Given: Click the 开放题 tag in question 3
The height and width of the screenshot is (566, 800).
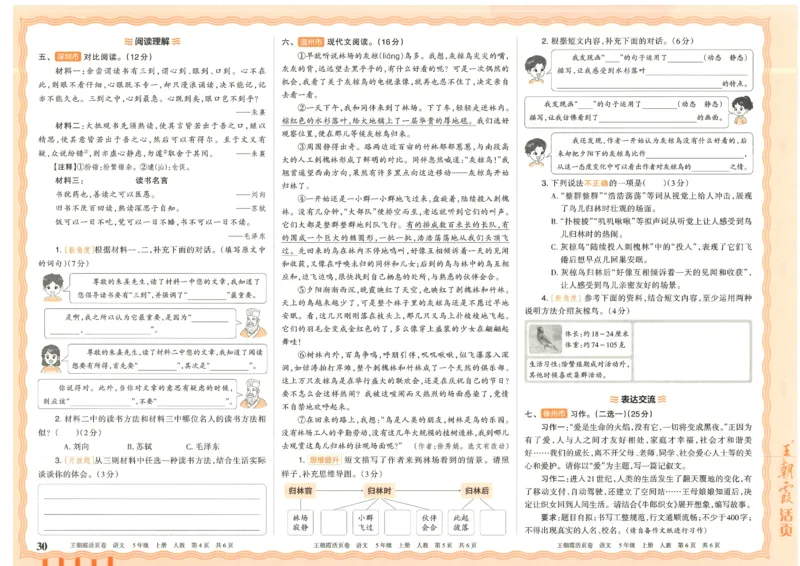Looking at the screenshot, I should point(79,460).
